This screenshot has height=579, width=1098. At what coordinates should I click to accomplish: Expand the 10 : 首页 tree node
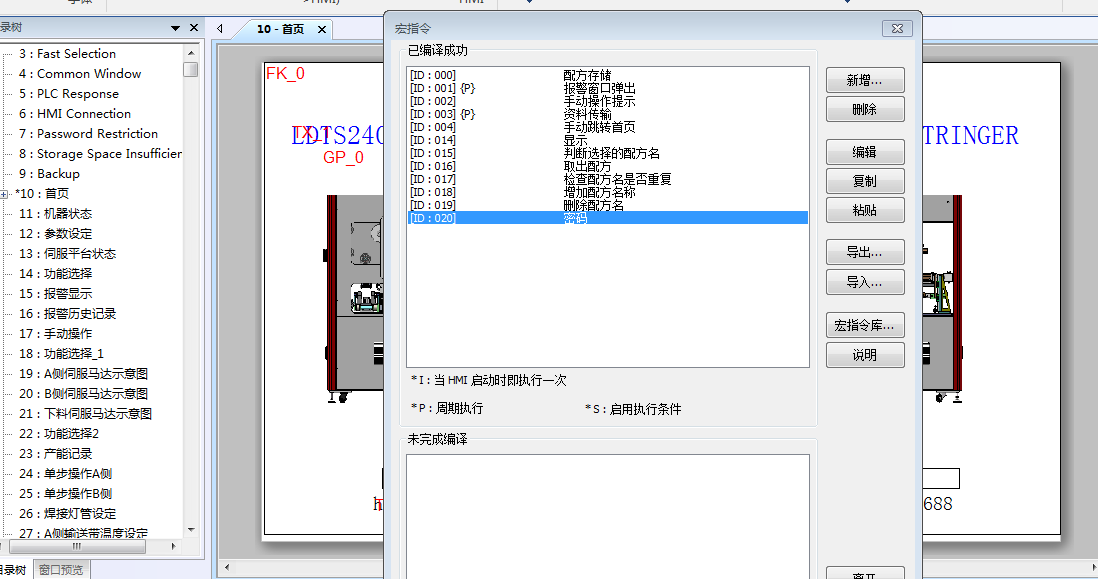(x=6, y=194)
